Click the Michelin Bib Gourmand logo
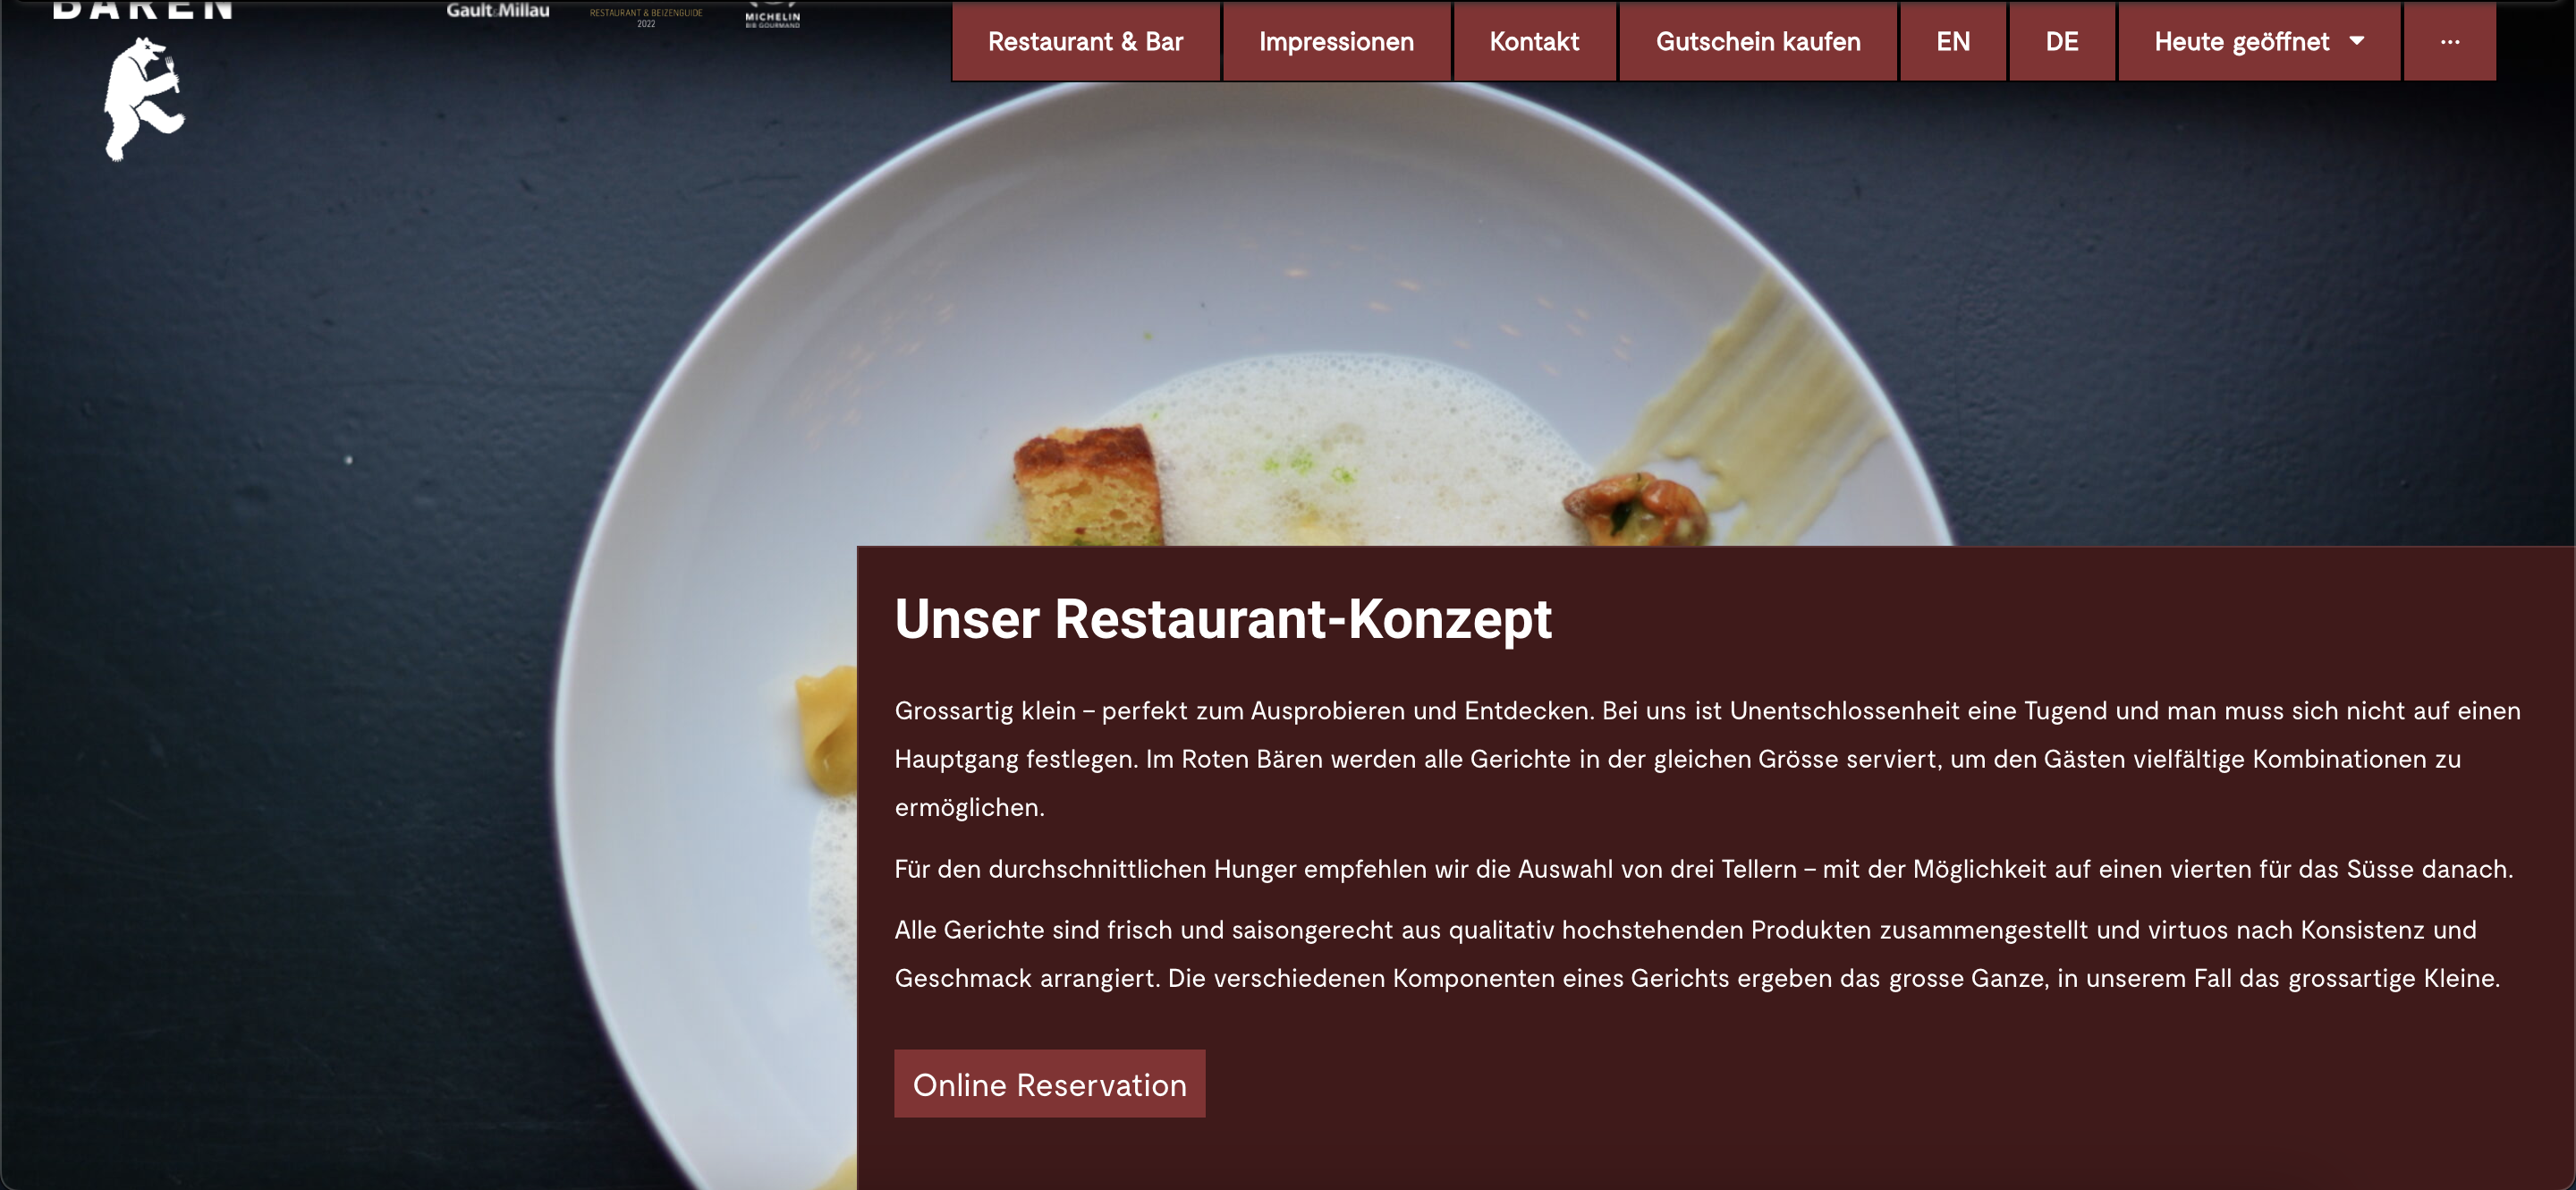The width and height of the screenshot is (2576, 1190). pyautogui.click(x=772, y=15)
